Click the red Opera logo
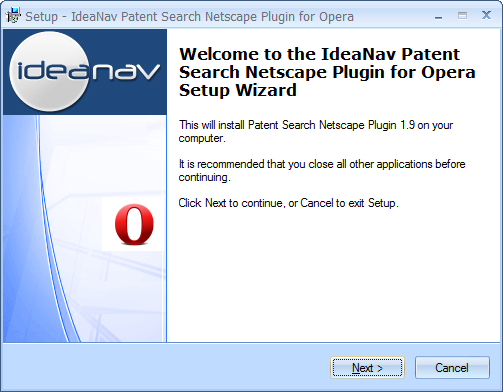The height and width of the screenshot is (392, 503). pyautogui.click(x=134, y=224)
